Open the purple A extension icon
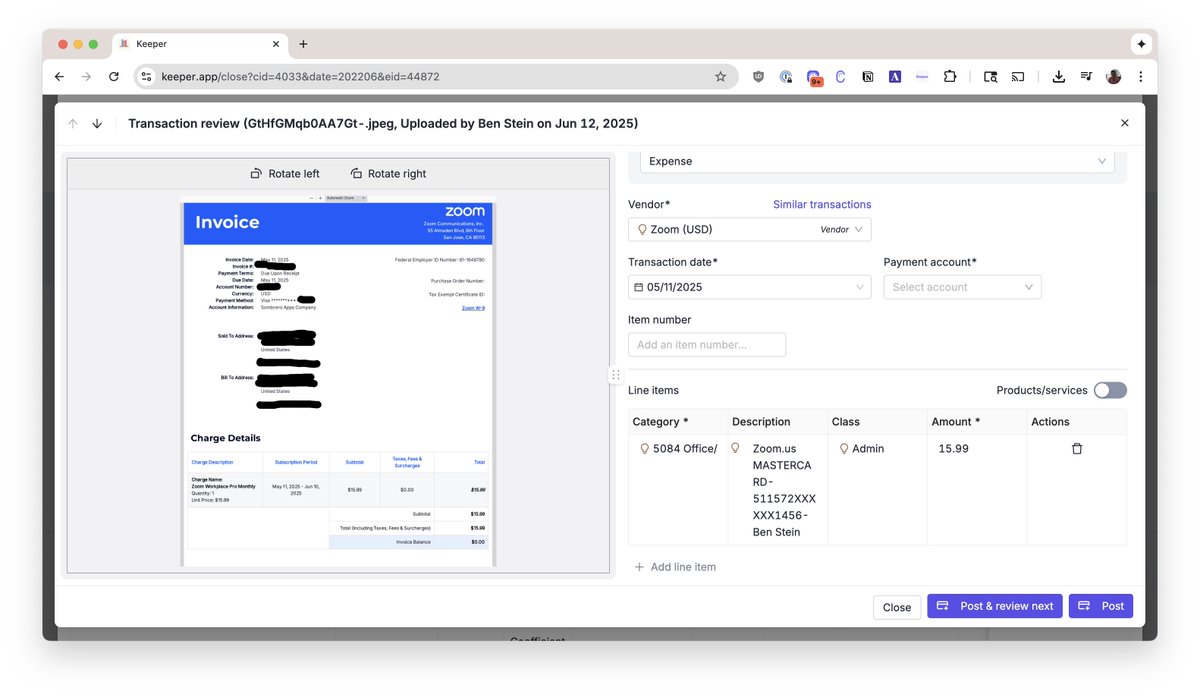The width and height of the screenshot is (1200, 697). click(895, 76)
